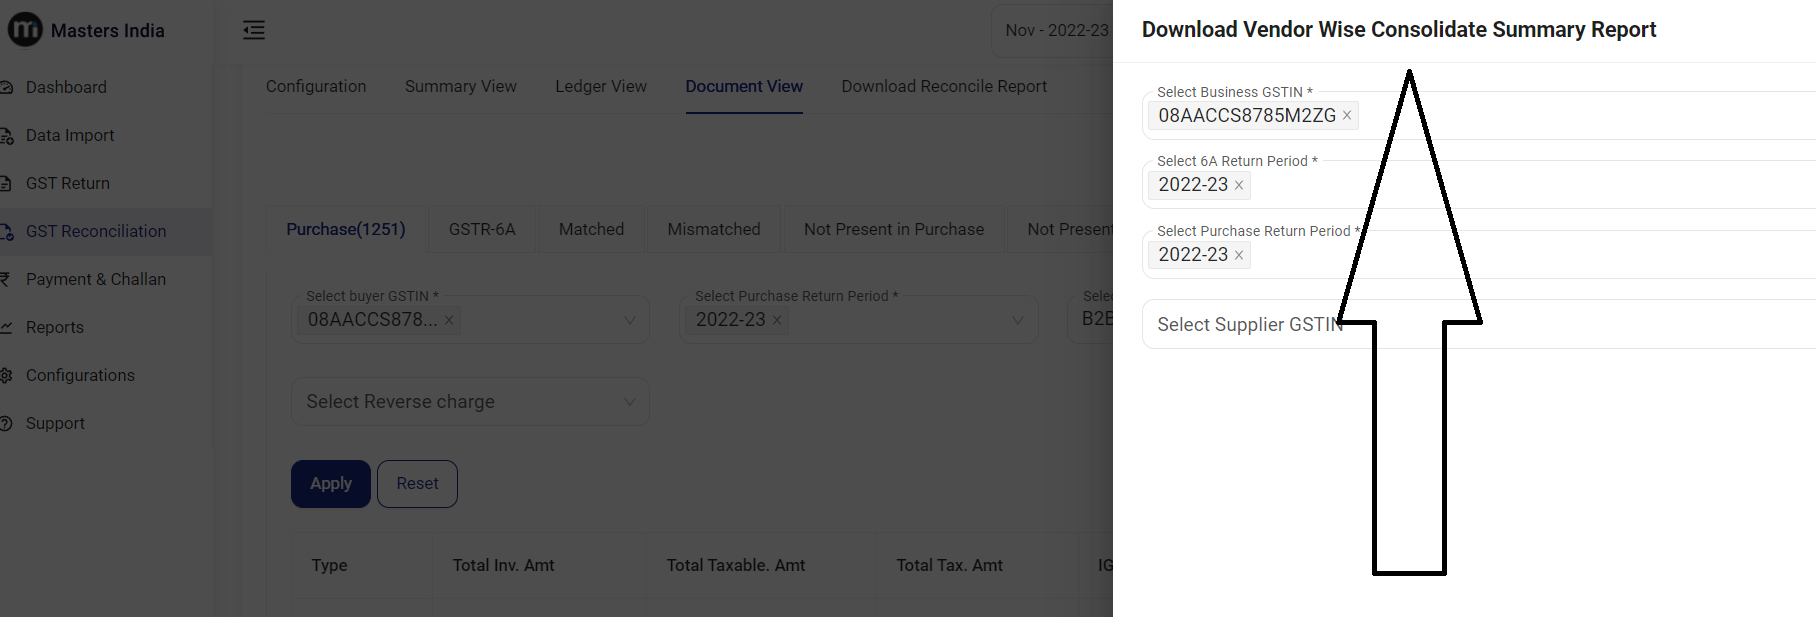The height and width of the screenshot is (617, 1816).
Task: Clear the Purchase Return Period 2022-23 tag in panel
Action: pyautogui.click(x=1239, y=255)
